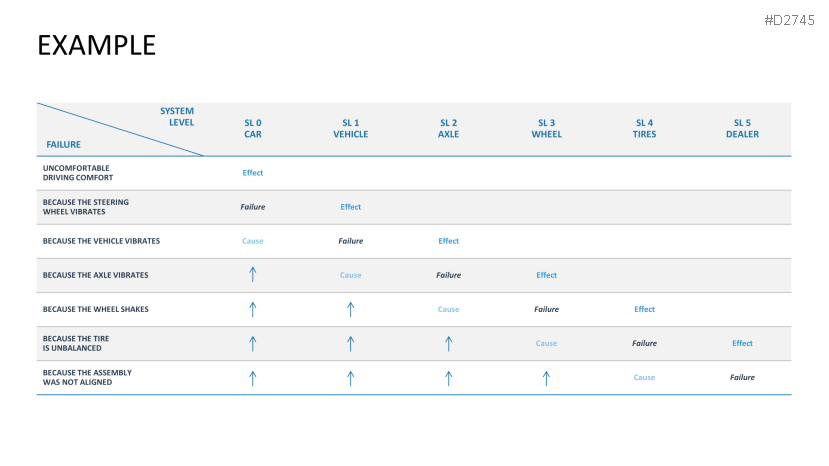
Task: Select BECAUSE THE VEHICLE VIBRATES label
Action: [101, 241]
